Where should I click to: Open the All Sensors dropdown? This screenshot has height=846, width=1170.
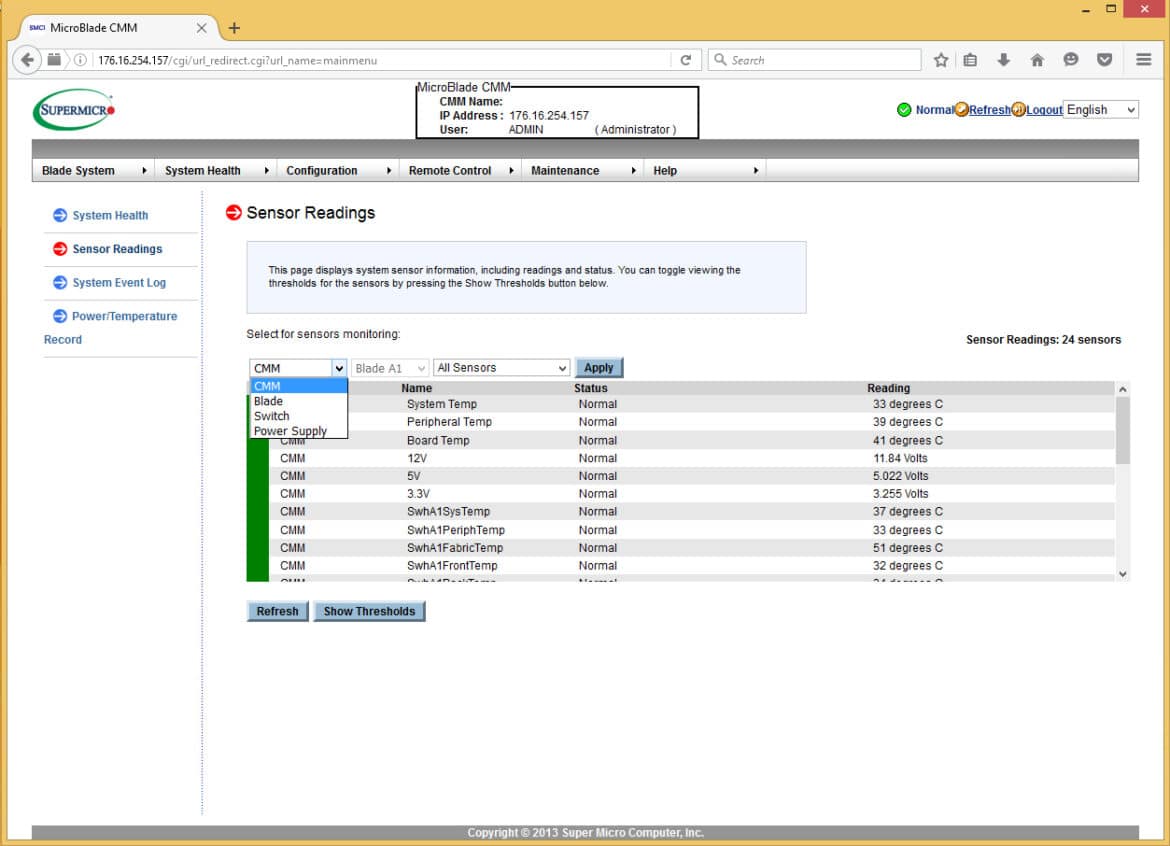click(x=501, y=368)
